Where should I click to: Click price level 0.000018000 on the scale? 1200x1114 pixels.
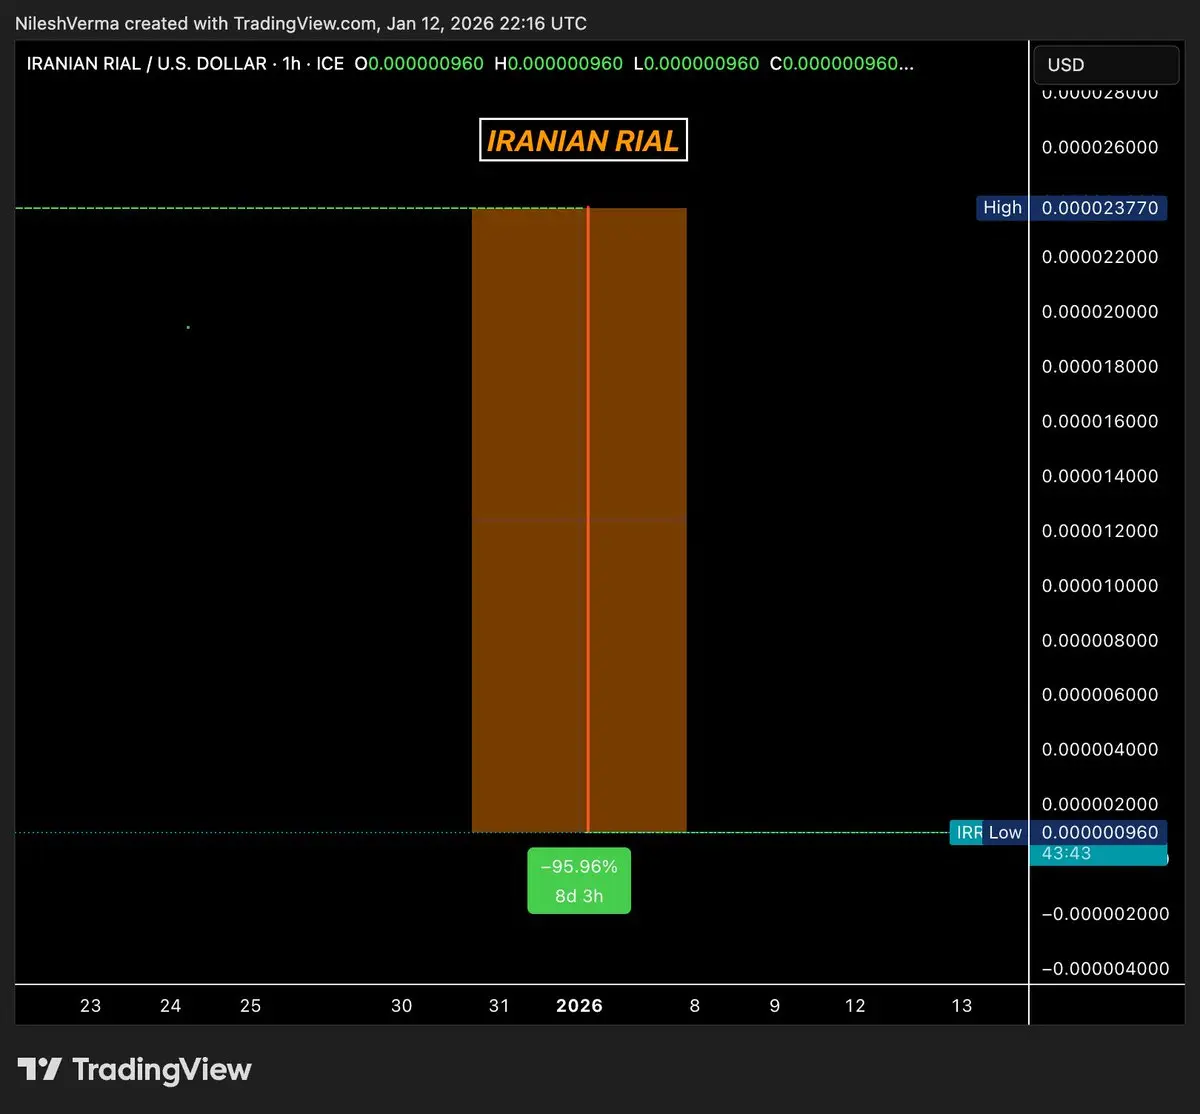coord(1100,367)
